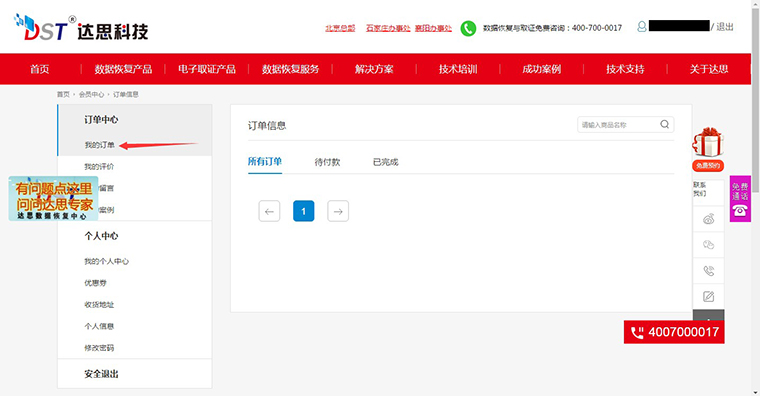Switch to 已完成 tab

click(x=385, y=162)
